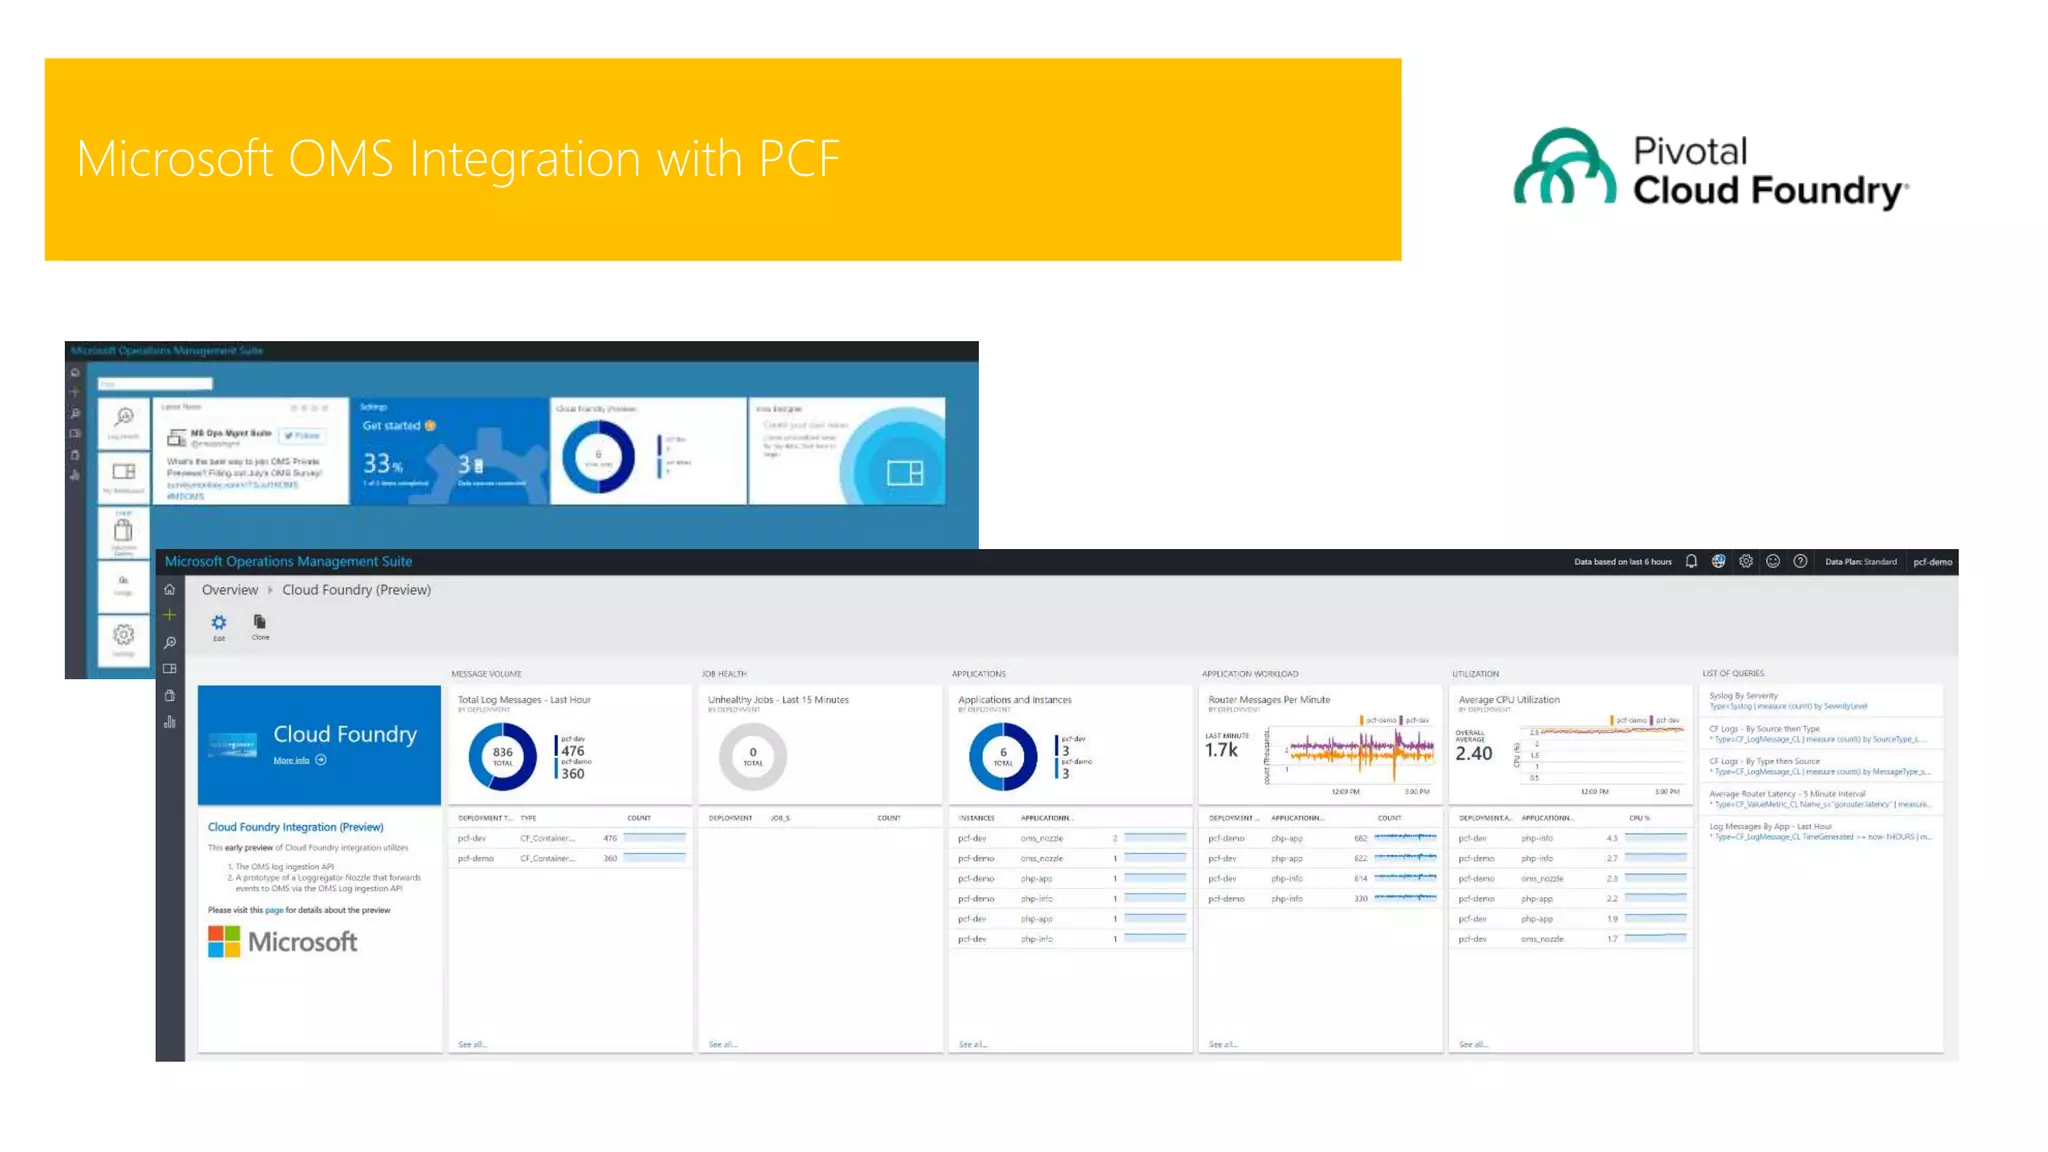This screenshot has height=1152, width=2048.
Task: Click the page link in preview description
Action: 274,911
